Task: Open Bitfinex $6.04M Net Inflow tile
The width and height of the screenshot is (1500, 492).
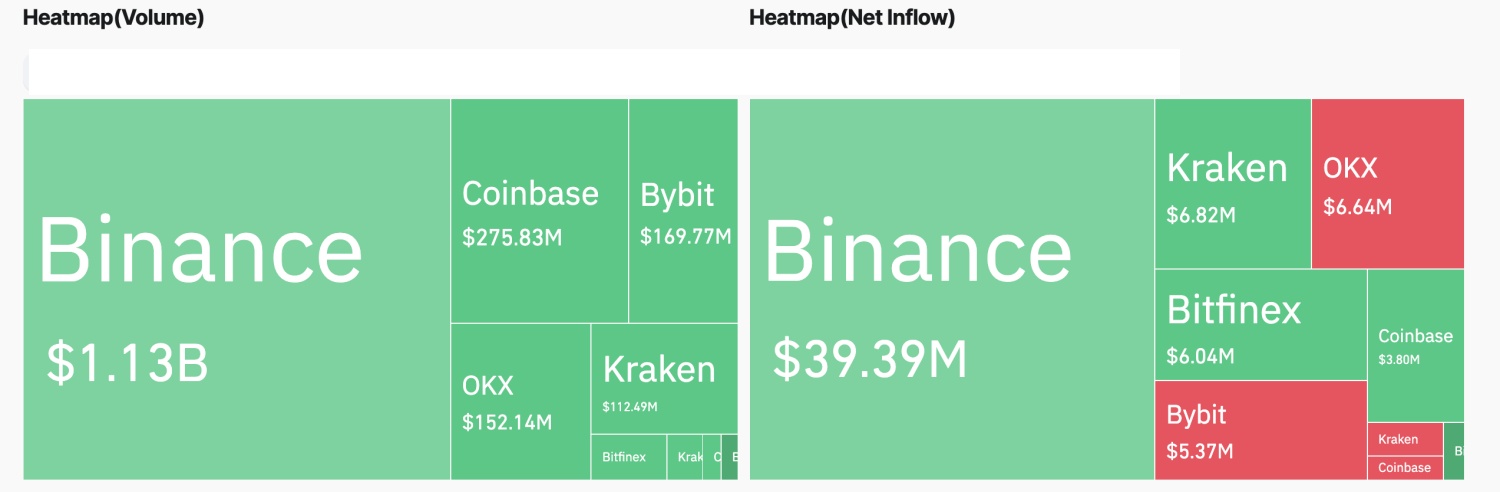Action: (x=1261, y=325)
